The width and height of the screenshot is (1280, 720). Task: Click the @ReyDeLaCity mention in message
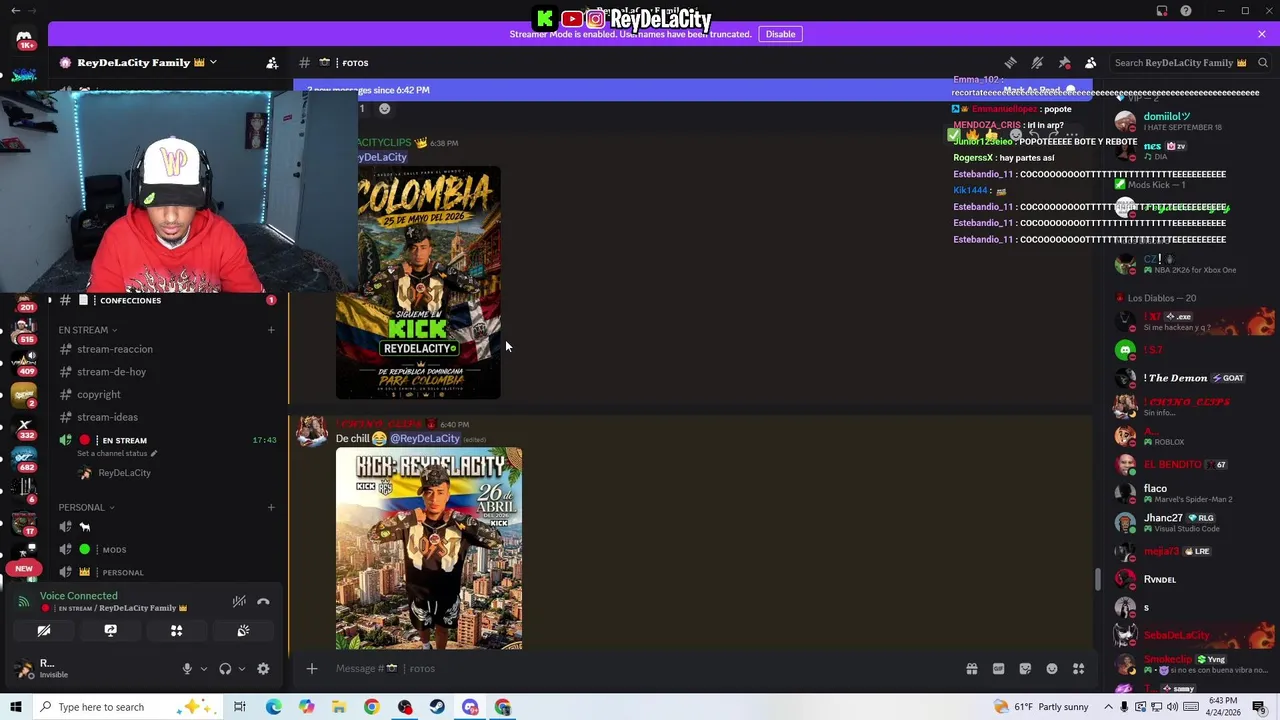[x=425, y=439]
